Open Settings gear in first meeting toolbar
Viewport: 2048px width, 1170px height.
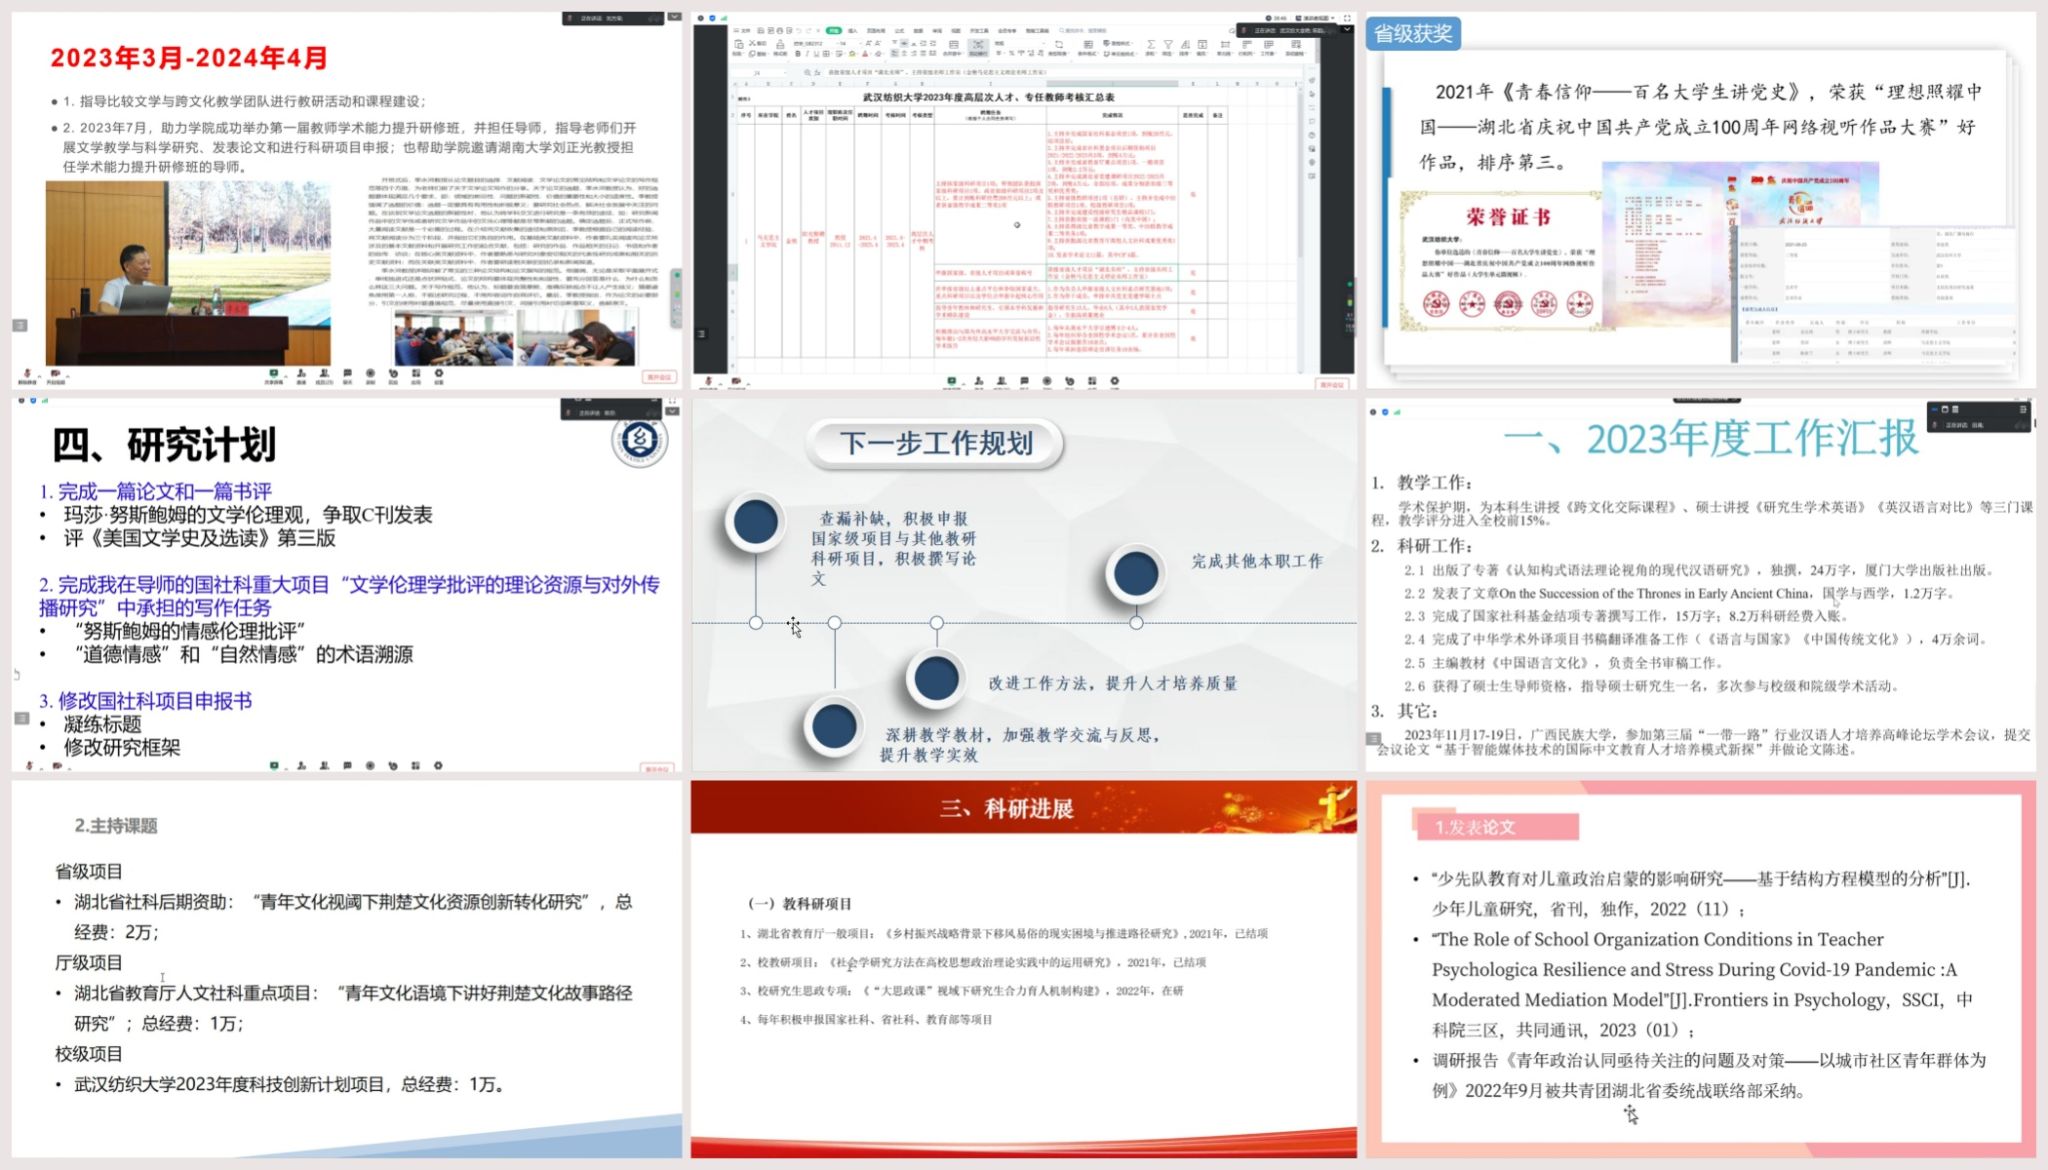tap(438, 374)
